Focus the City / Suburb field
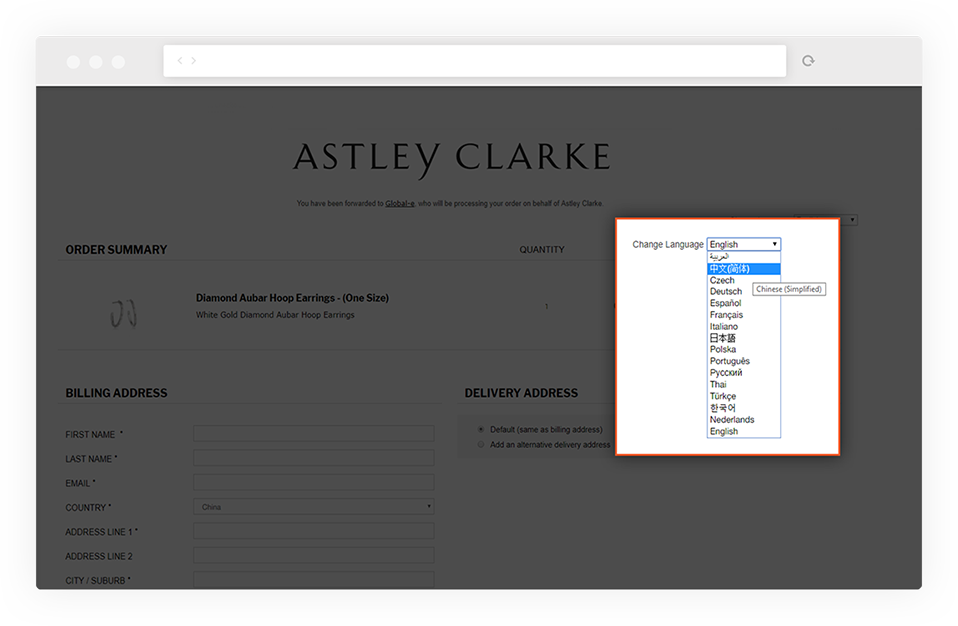The width and height of the screenshot is (958, 626). tap(313, 580)
